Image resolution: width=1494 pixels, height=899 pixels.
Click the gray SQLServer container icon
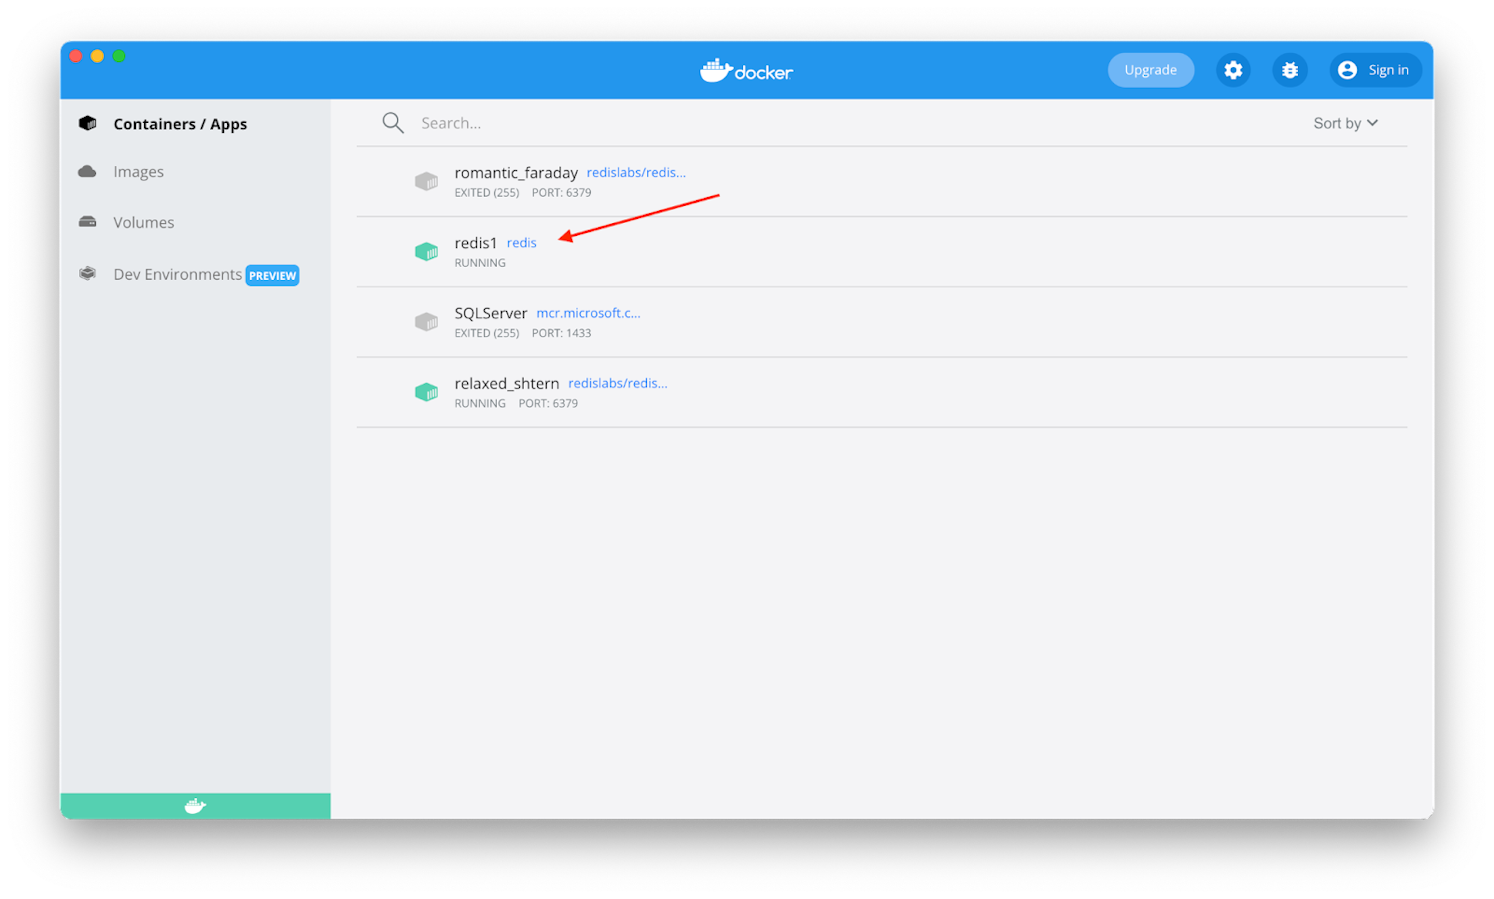(x=426, y=322)
